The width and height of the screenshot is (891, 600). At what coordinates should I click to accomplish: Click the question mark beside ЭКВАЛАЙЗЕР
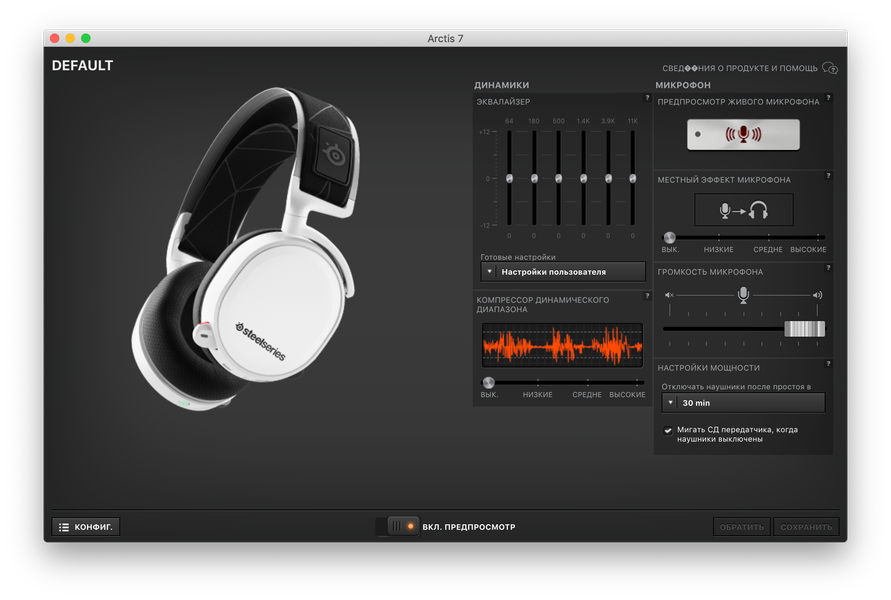(647, 98)
